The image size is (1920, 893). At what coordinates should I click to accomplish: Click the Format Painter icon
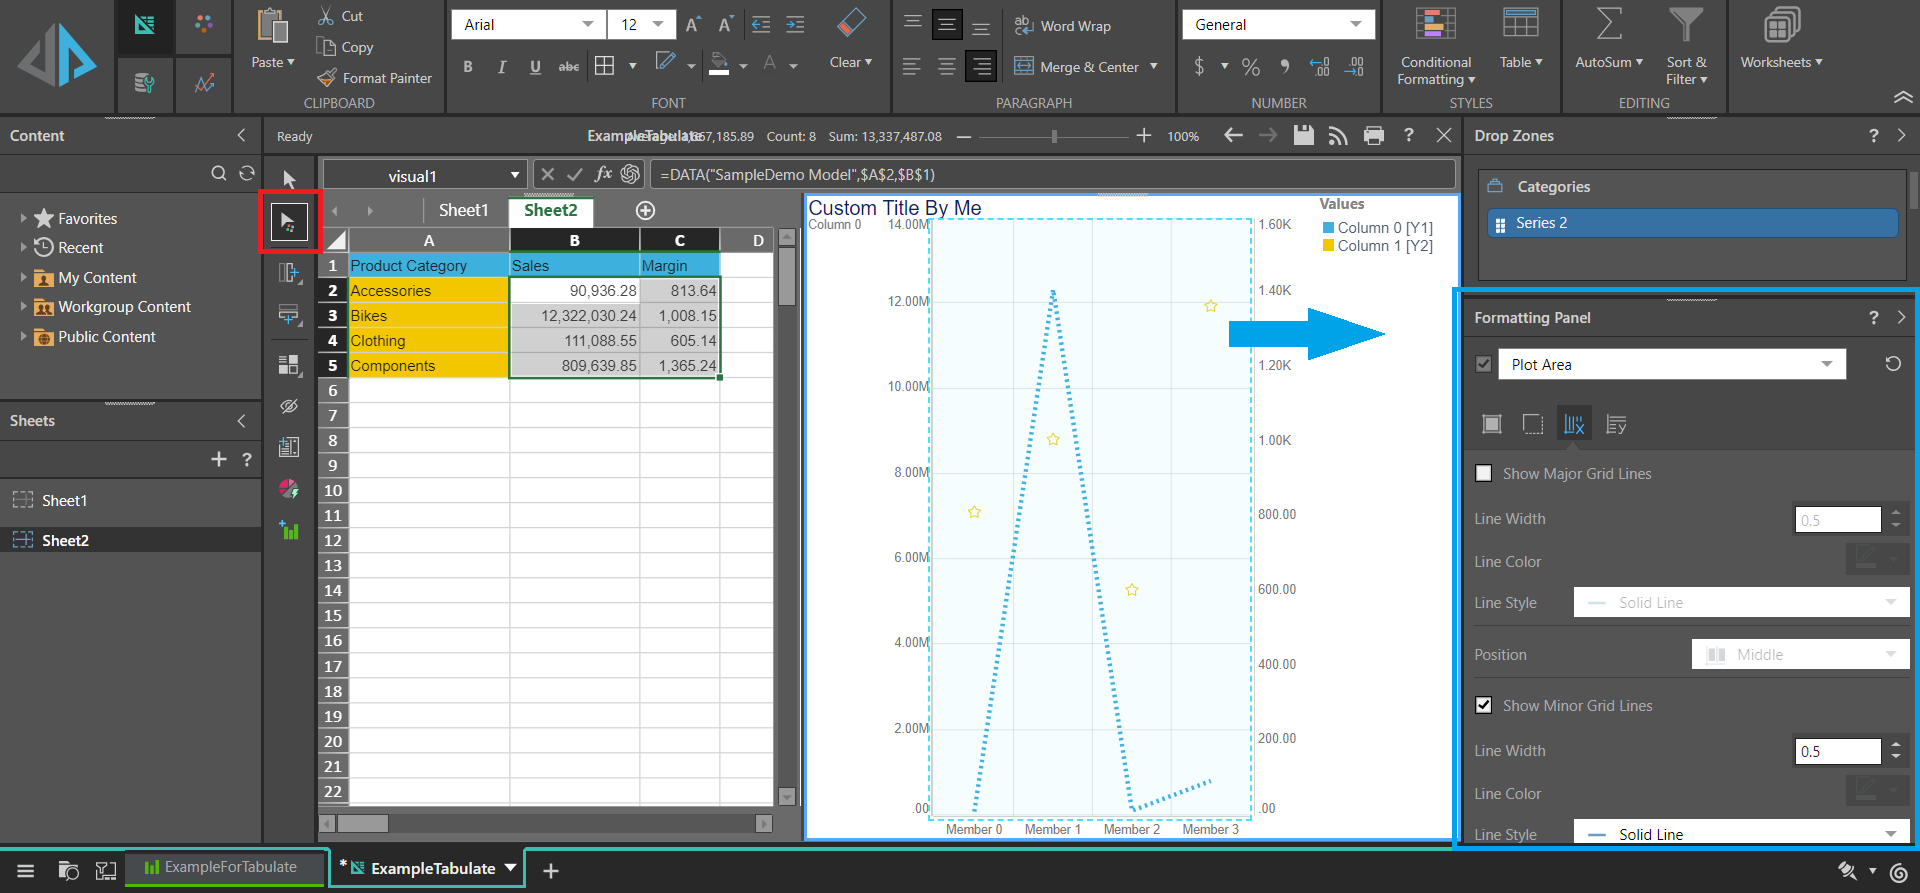point(327,78)
